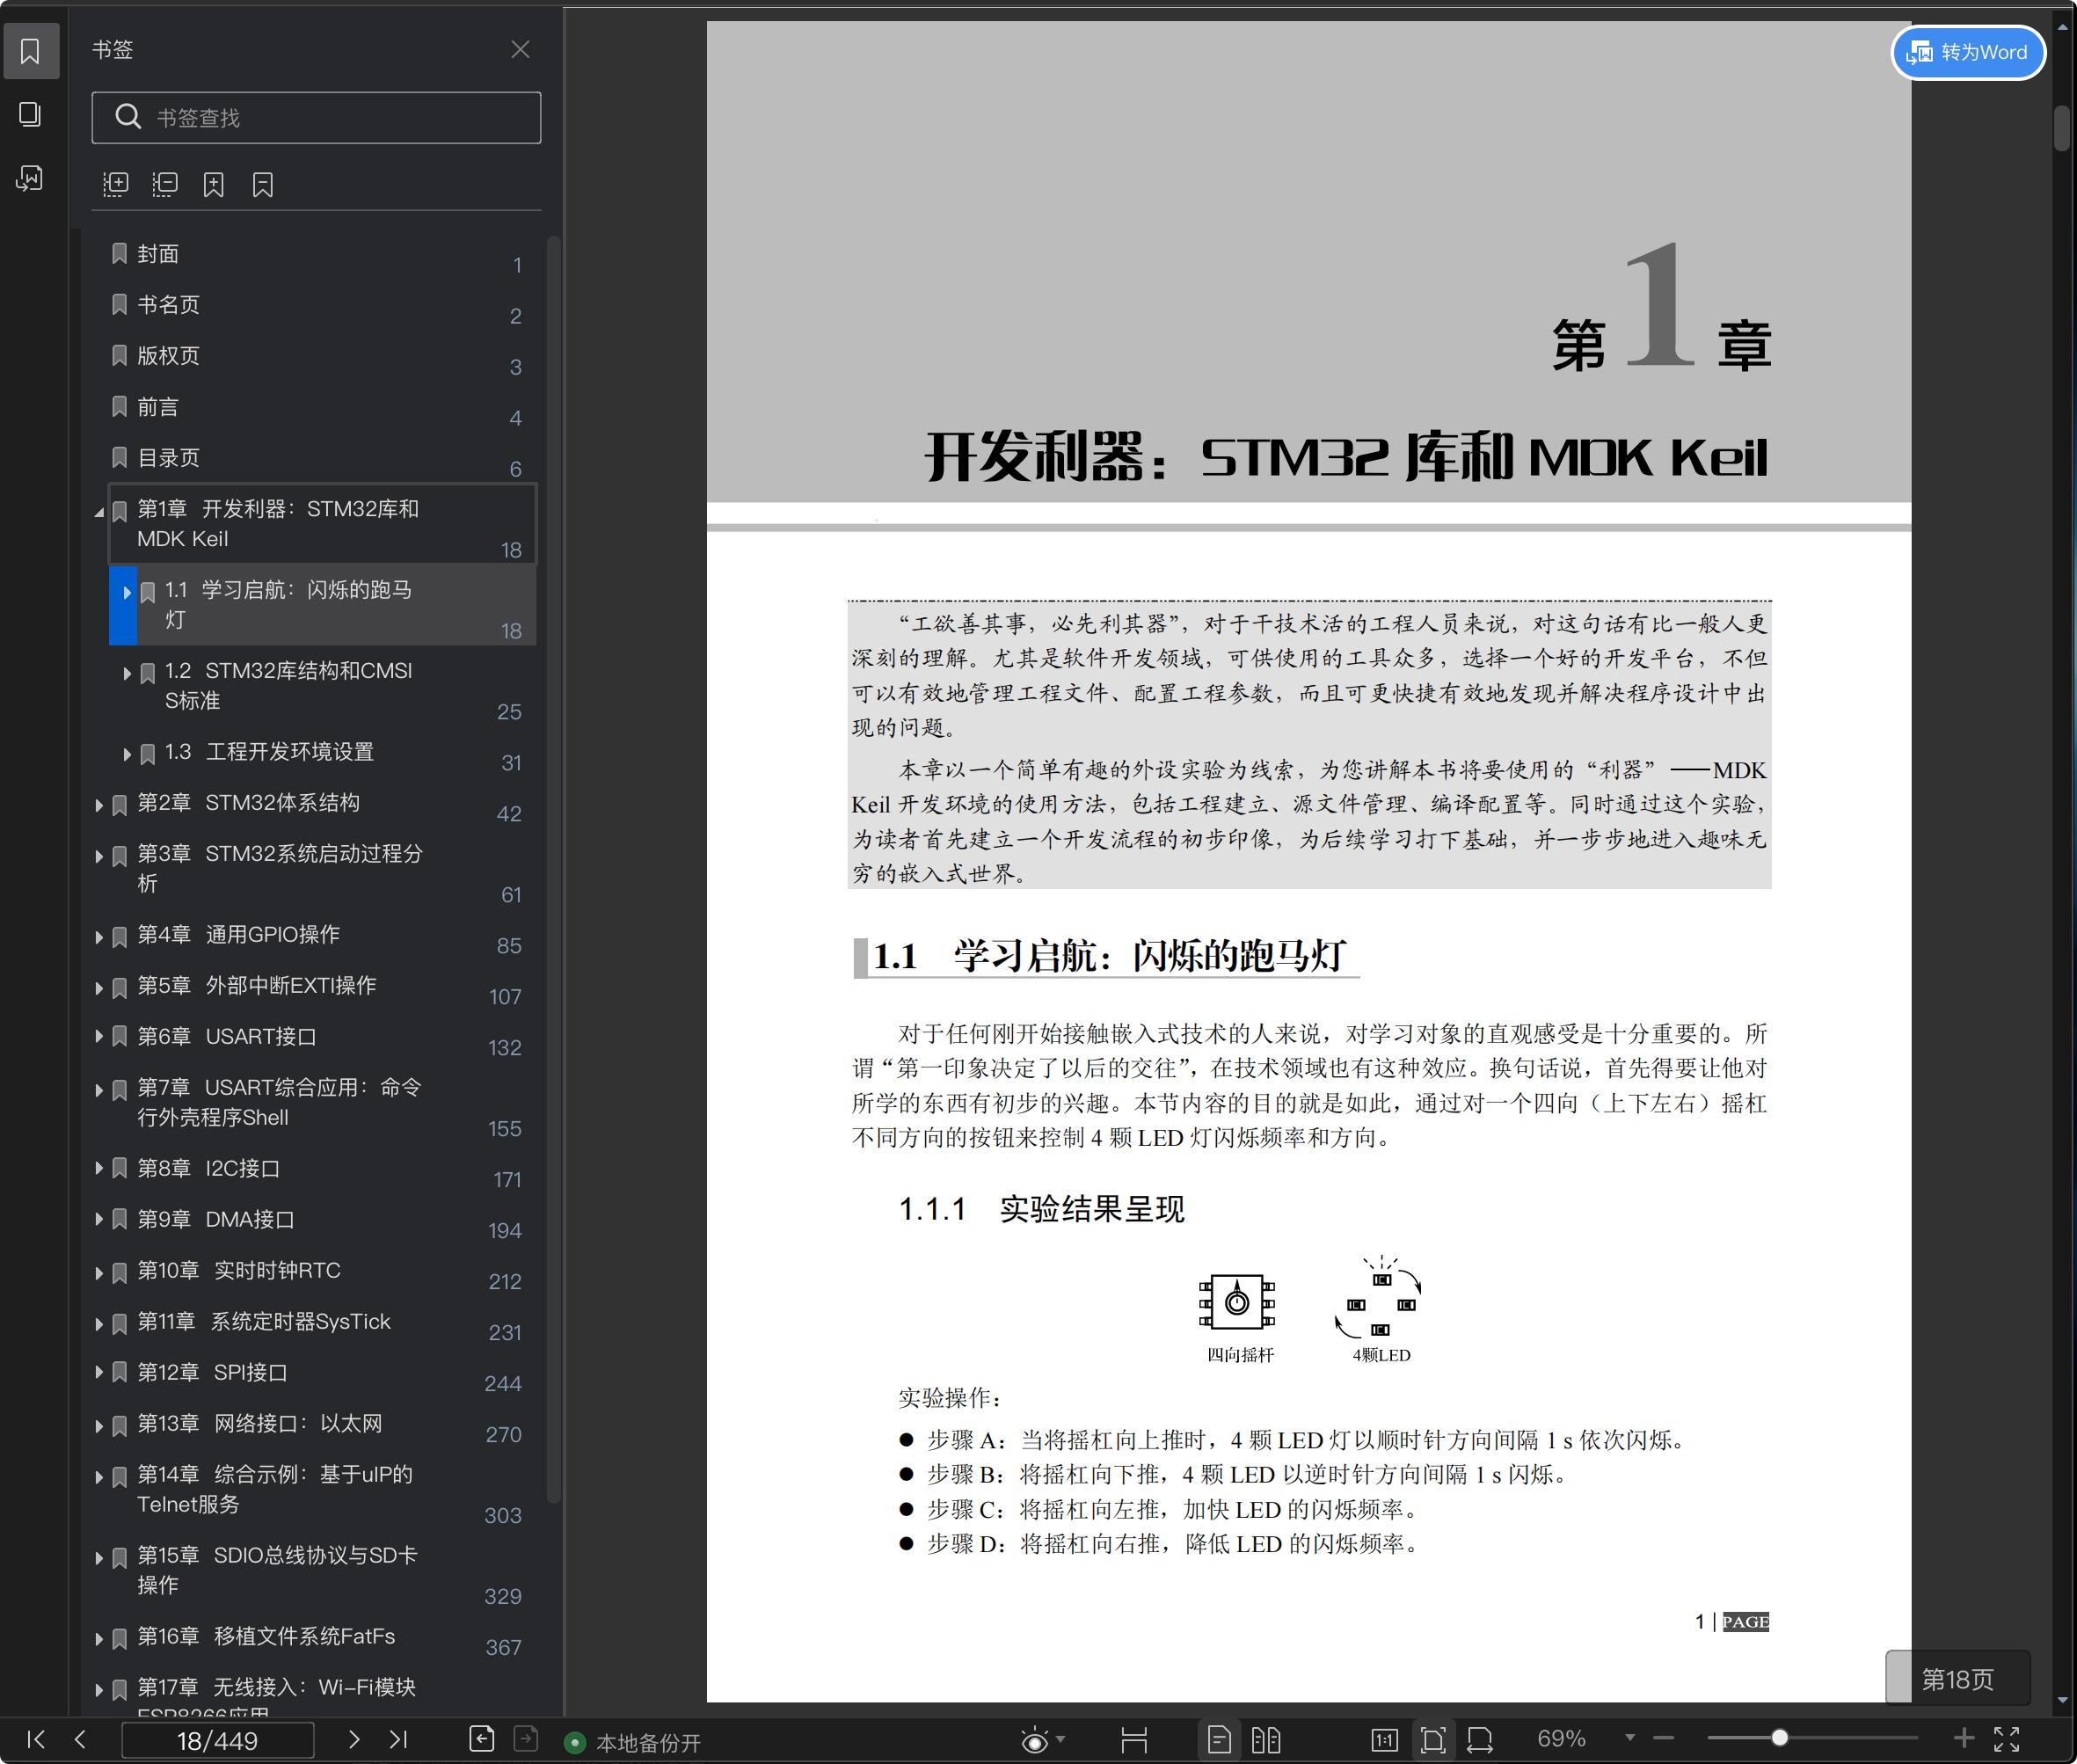Screen dimensions: 2077x1764
Task: Click the 转为Word button
Action: tap(1968, 52)
